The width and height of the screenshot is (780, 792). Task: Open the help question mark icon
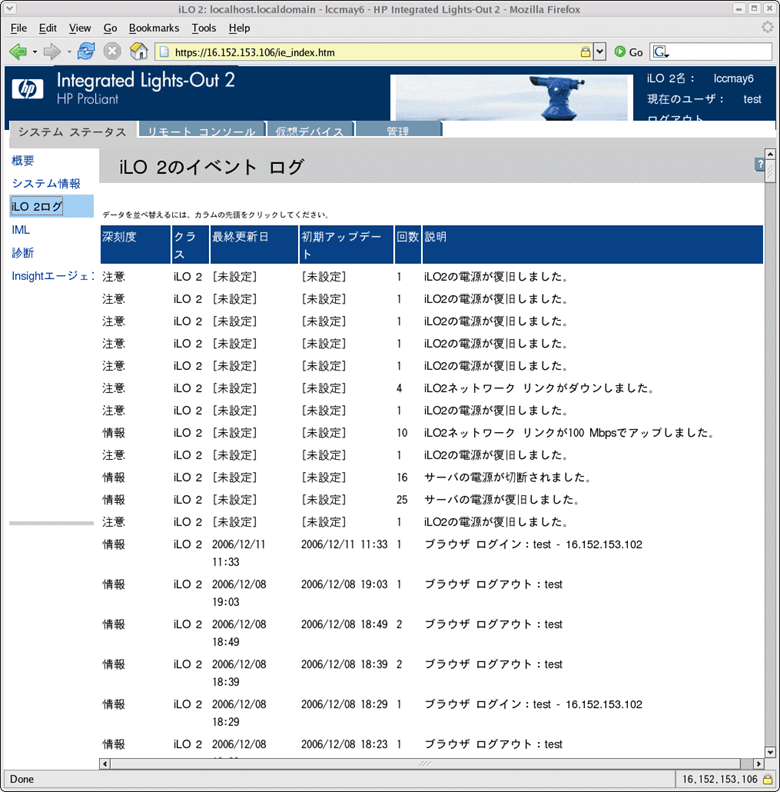(758, 165)
